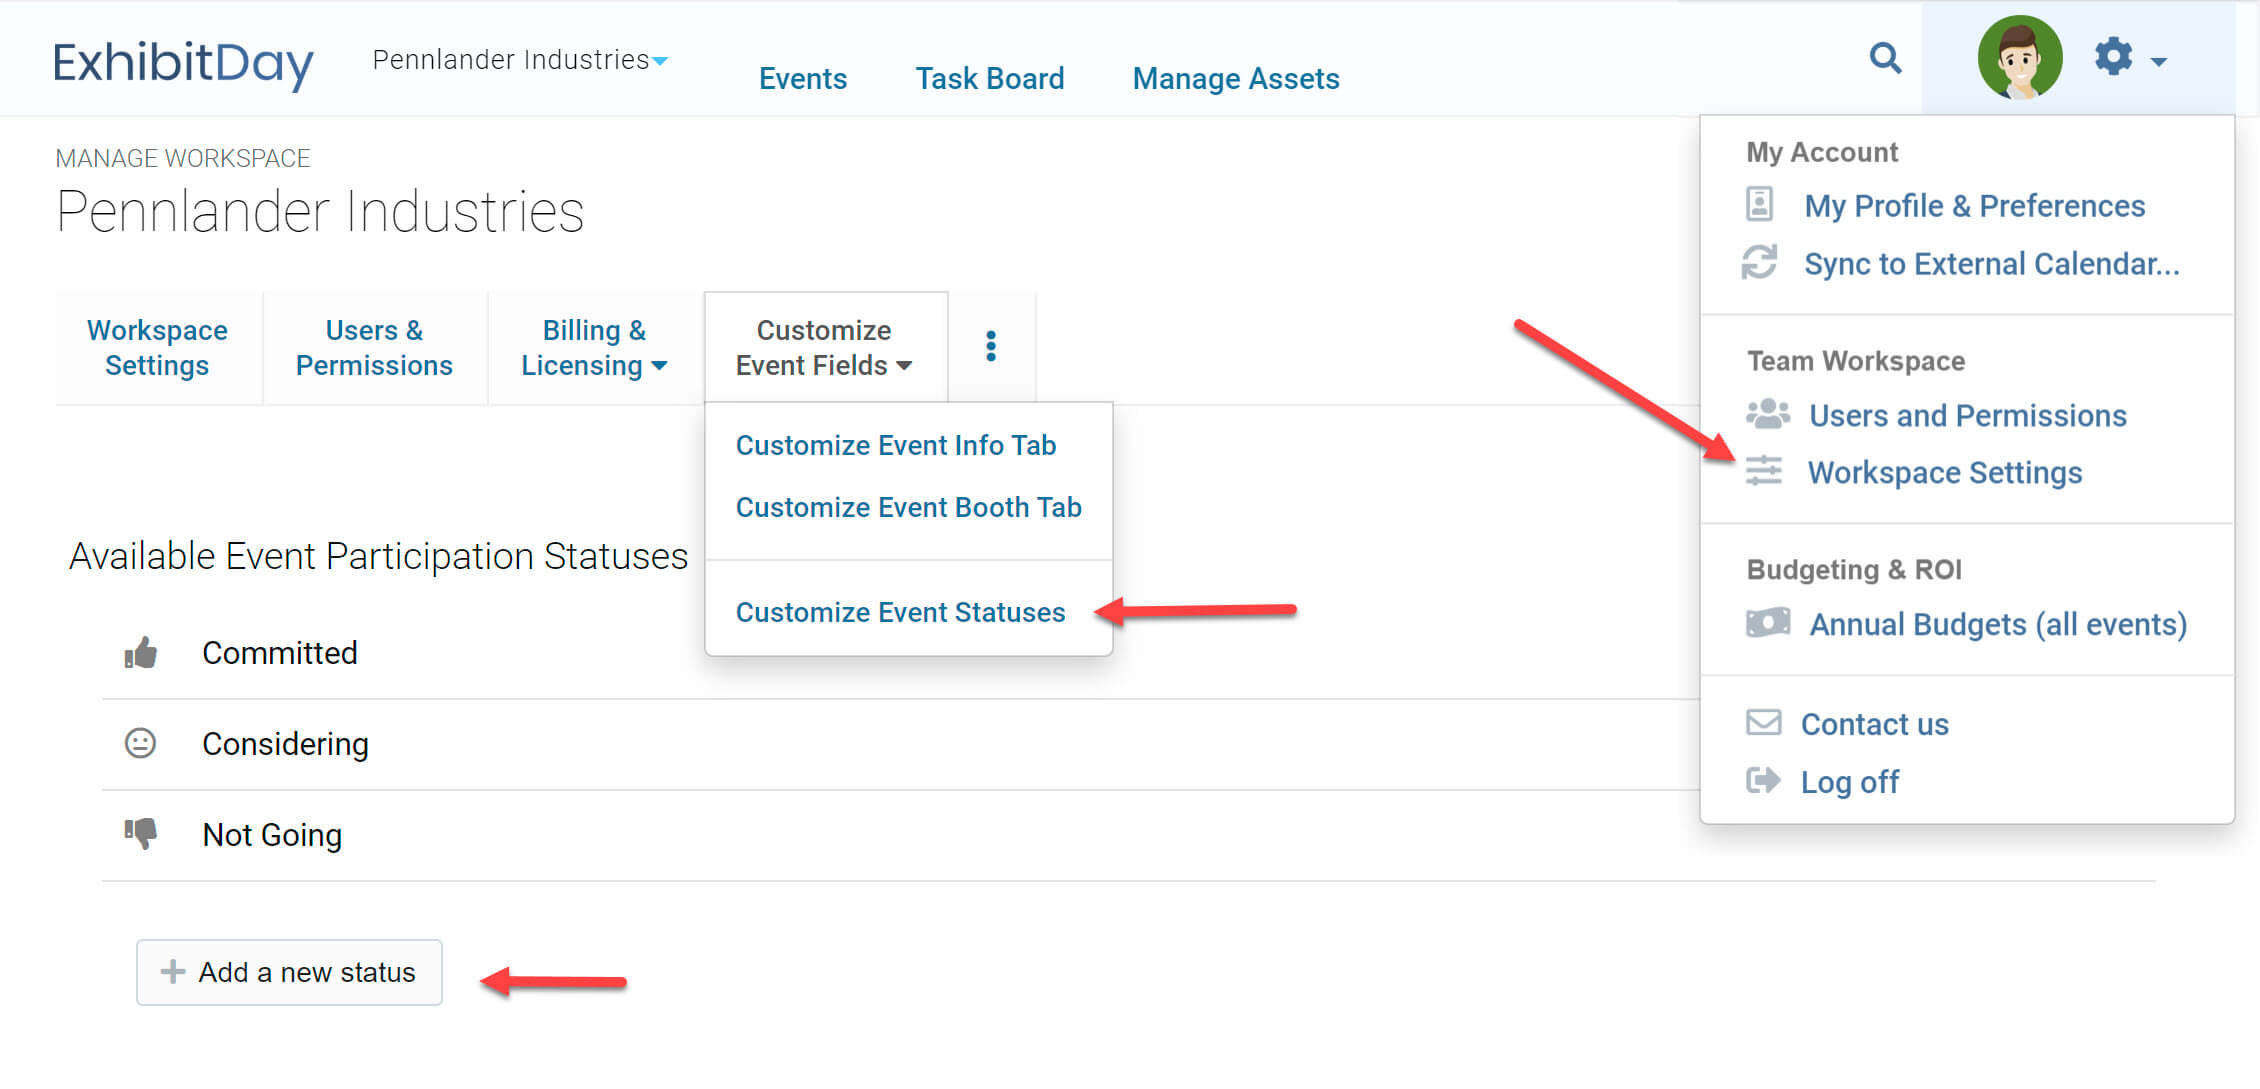This screenshot has width=2260, height=1089.
Task: Click the Annual Budgets money icon
Action: (1767, 623)
